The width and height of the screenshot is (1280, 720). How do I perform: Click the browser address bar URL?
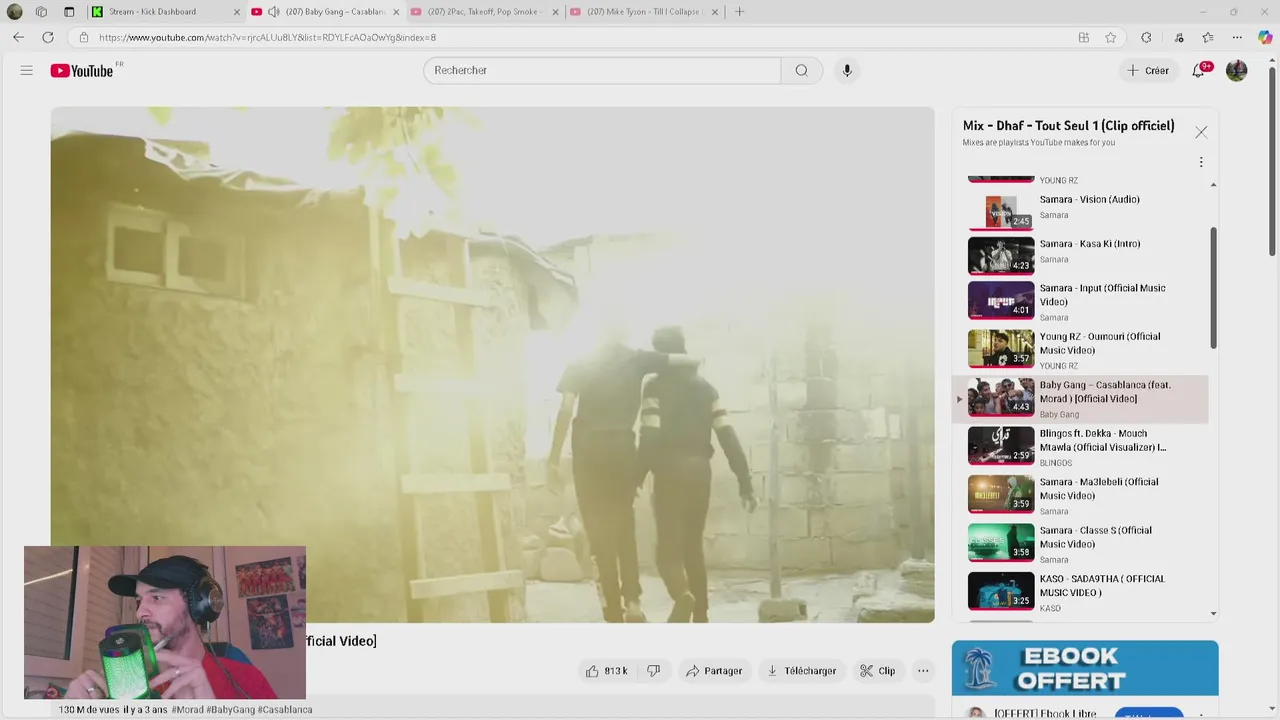click(267, 37)
